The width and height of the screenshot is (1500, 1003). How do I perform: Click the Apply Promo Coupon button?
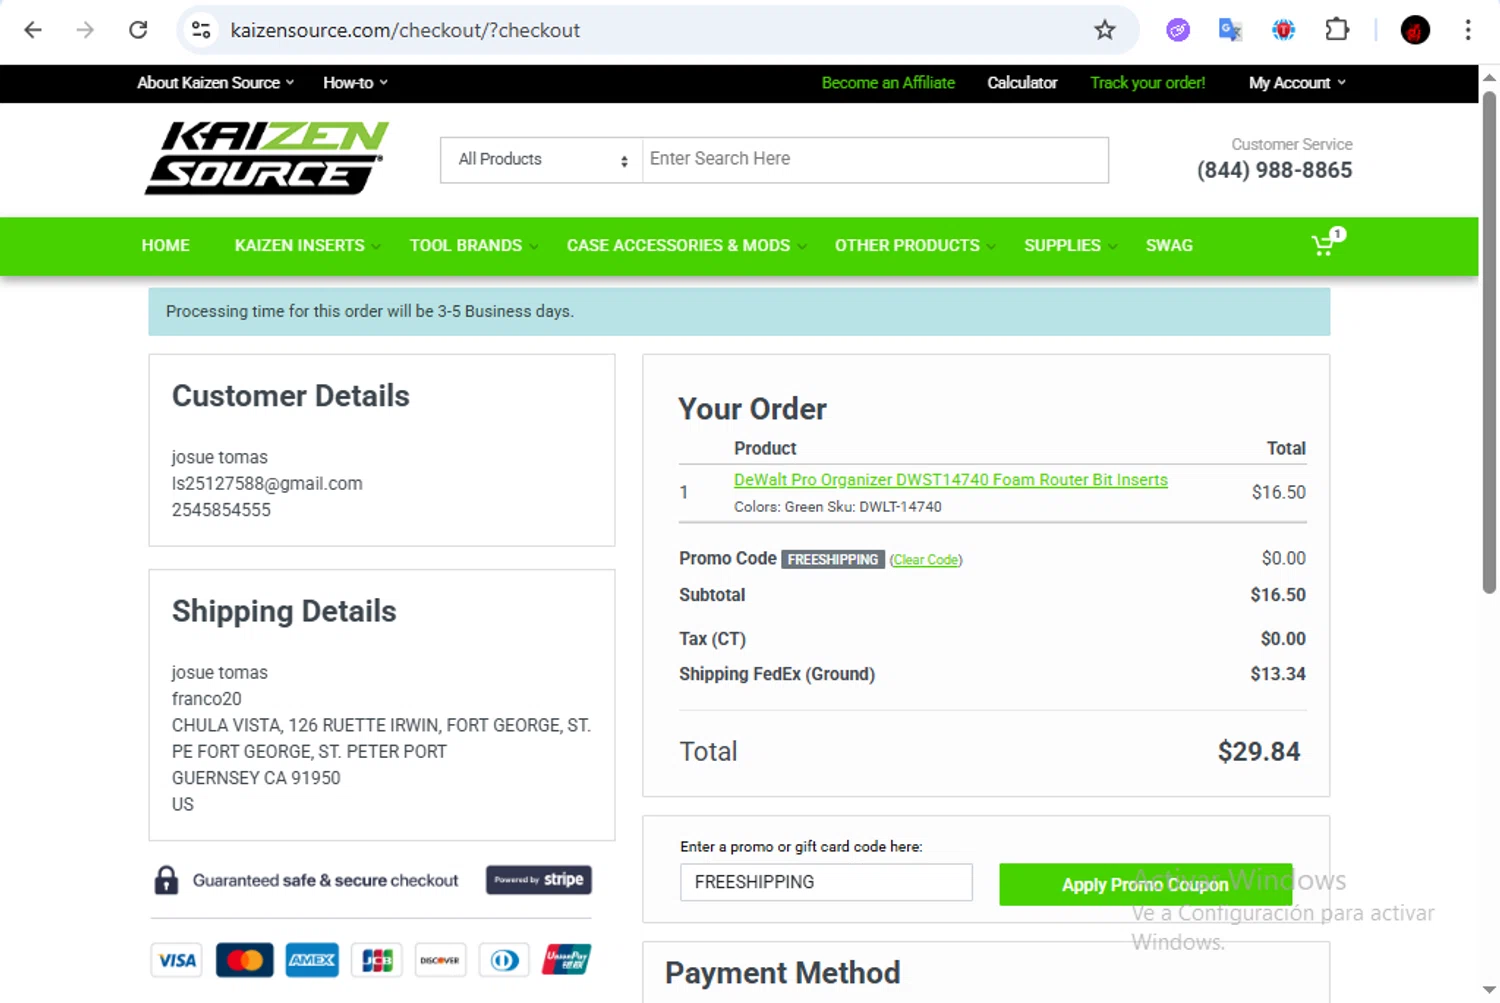click(1145, 884)
